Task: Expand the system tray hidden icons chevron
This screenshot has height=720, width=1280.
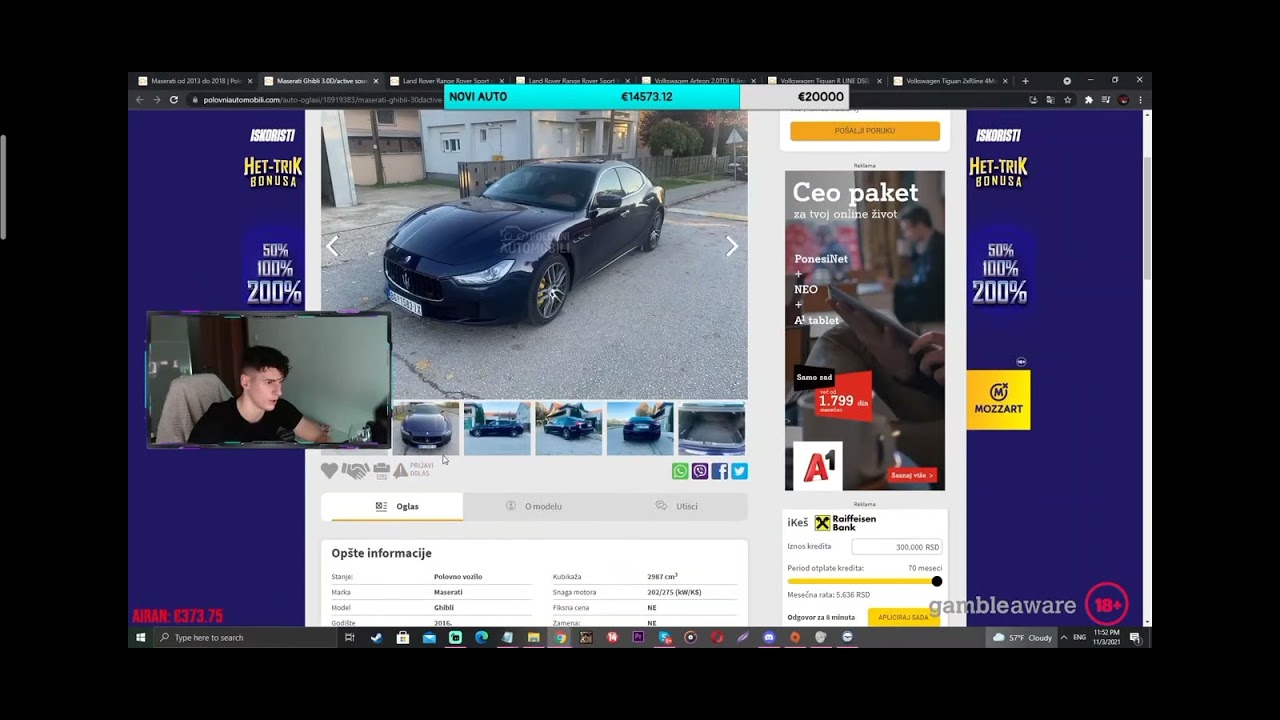Action: pyautogui.click(x=1063, y=637)
